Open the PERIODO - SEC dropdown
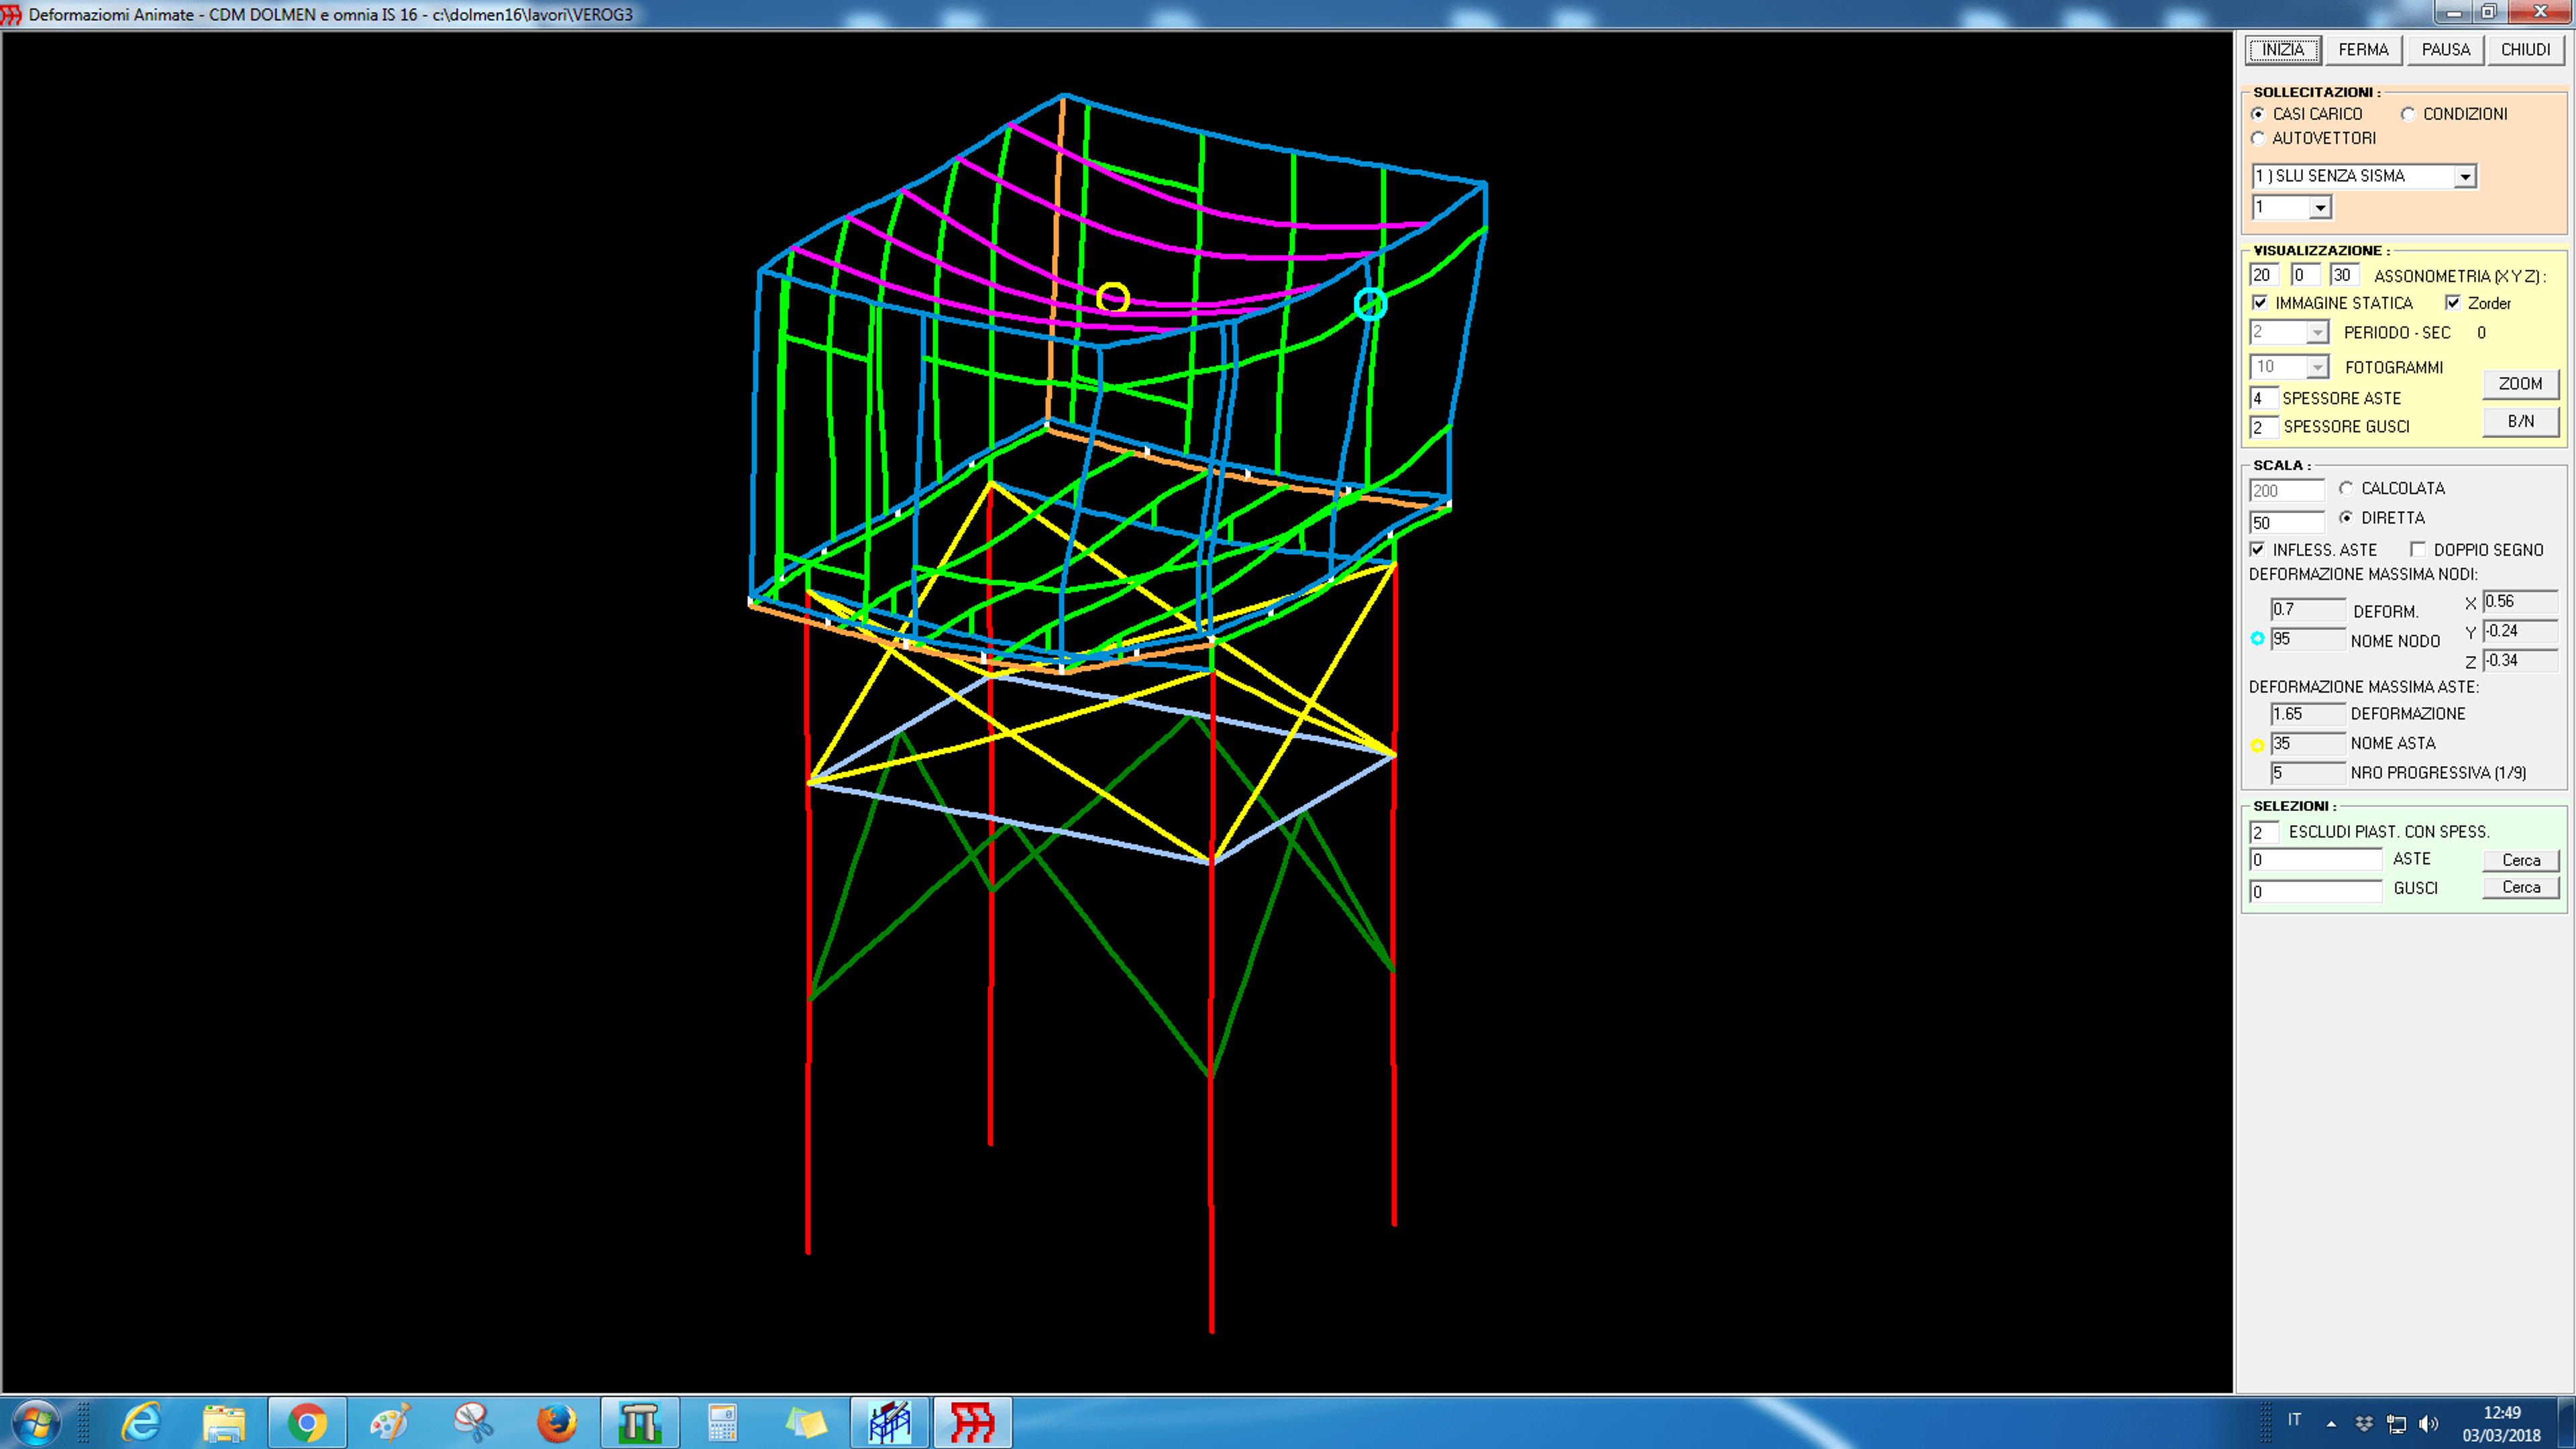This screenshot has height=1449, width=2576. [2290, 332]
